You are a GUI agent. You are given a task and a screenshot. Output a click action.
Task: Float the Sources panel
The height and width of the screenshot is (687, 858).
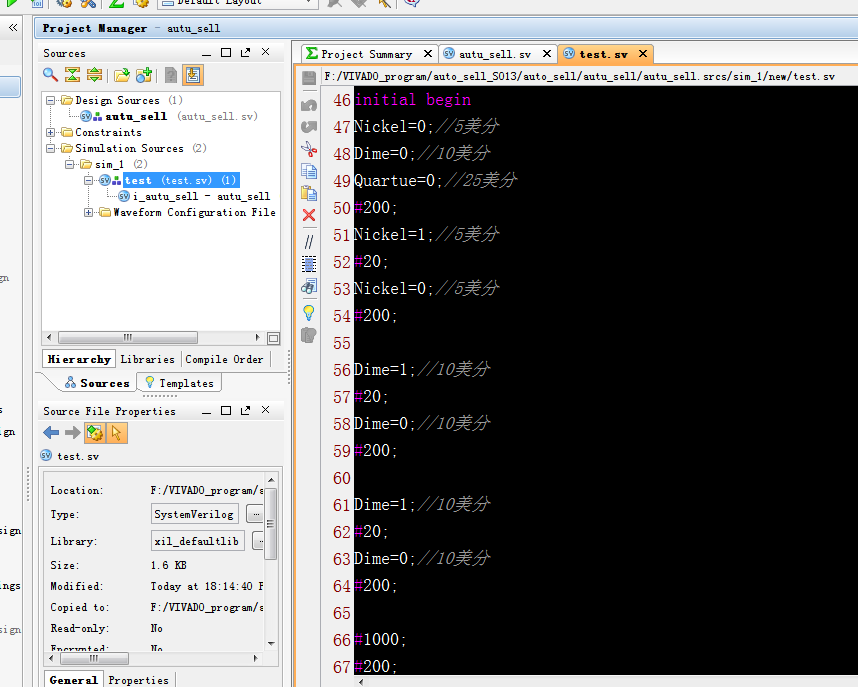[246, 53]
